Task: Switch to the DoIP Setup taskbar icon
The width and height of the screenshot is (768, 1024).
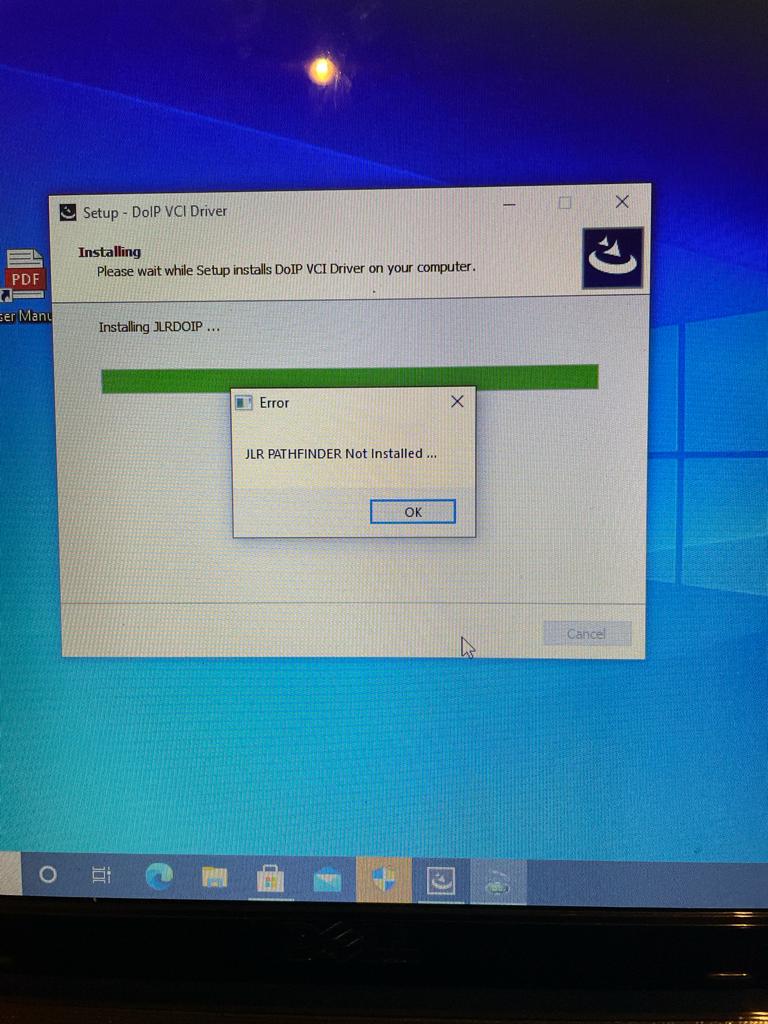Action: (x=441, y=880)
